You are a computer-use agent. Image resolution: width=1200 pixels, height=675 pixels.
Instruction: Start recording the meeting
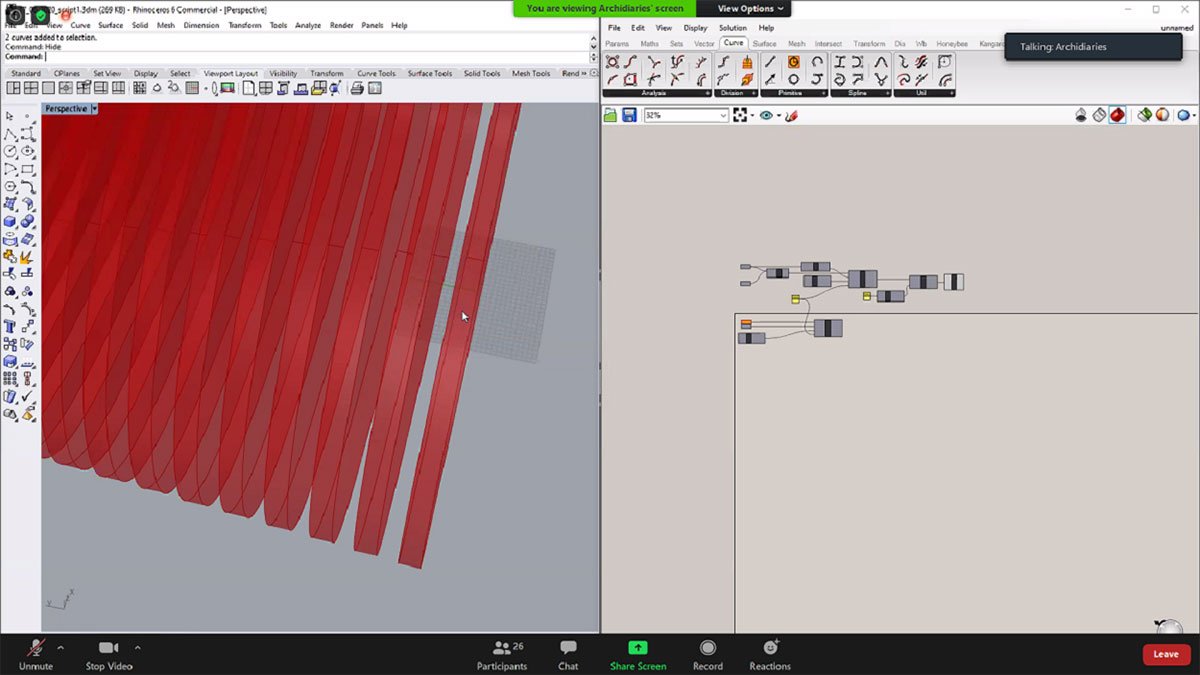[x=707, y=652]
